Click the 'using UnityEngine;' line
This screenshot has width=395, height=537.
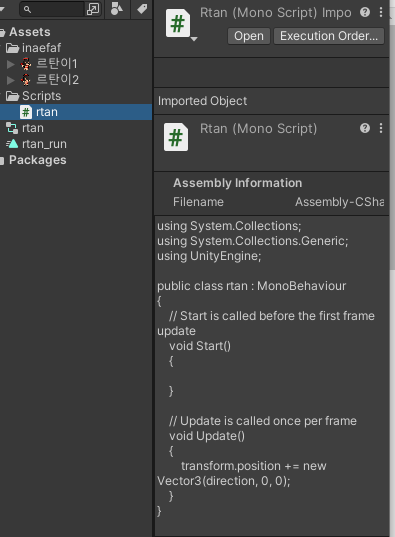point(209,256)
